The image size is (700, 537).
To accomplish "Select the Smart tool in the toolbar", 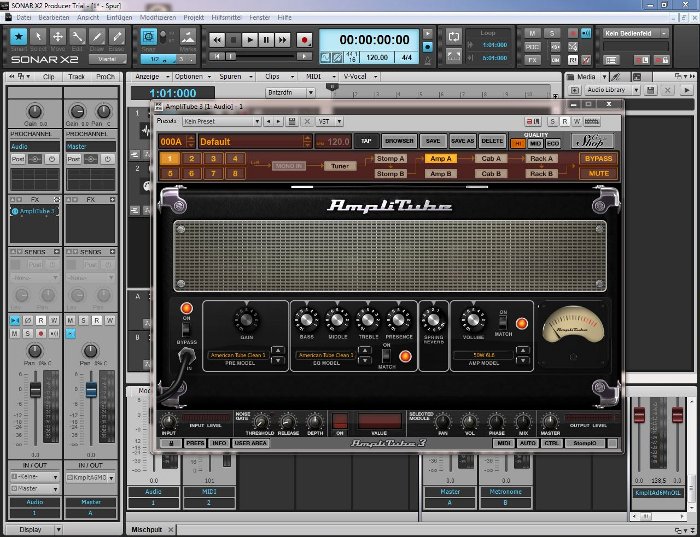I will tap(18, 37).
